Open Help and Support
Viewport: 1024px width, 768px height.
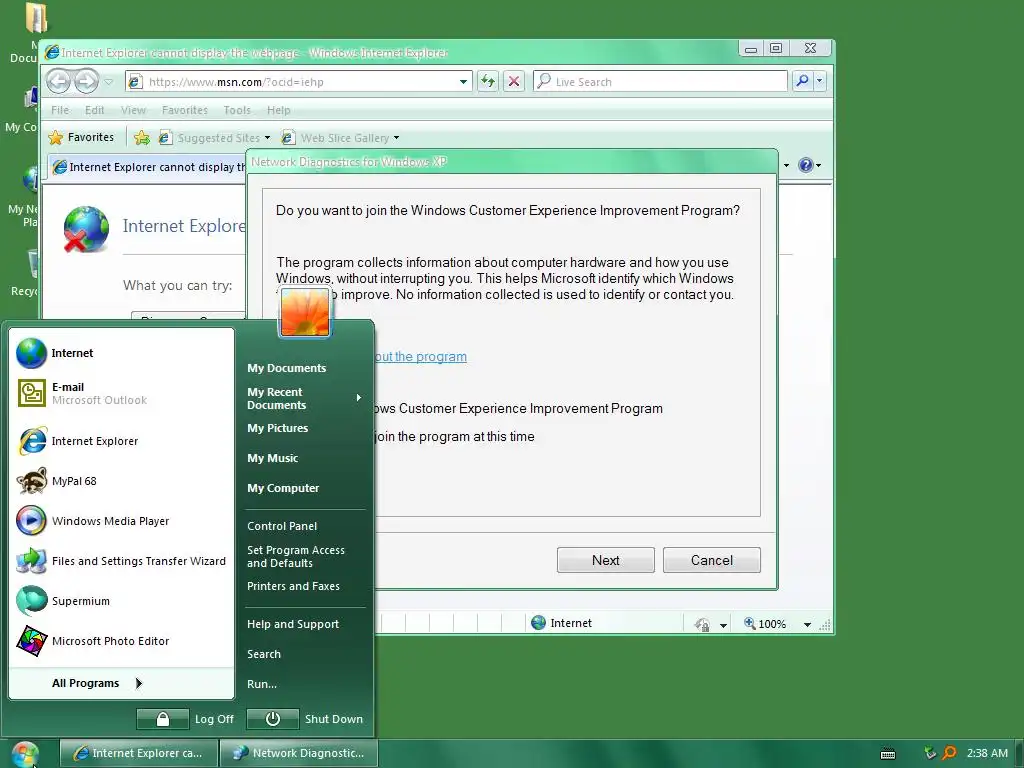tap(293, 624)
